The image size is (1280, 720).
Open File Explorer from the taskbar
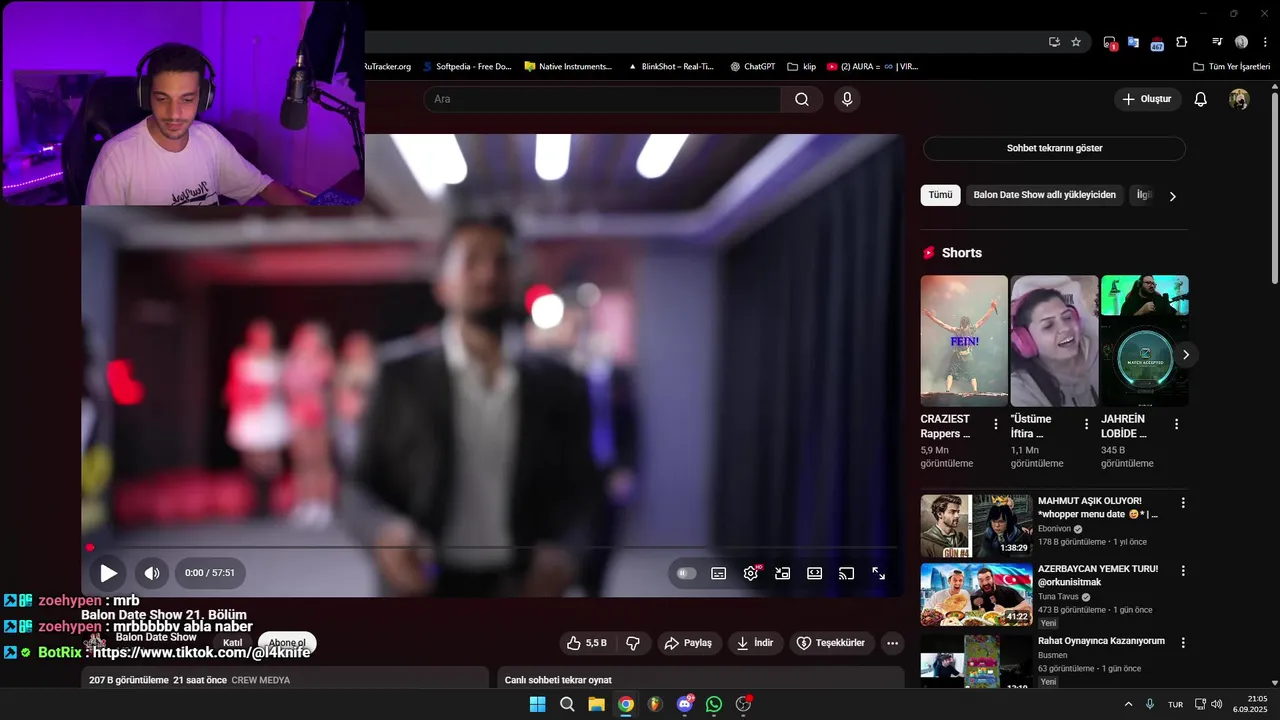[x=596, y=704]
